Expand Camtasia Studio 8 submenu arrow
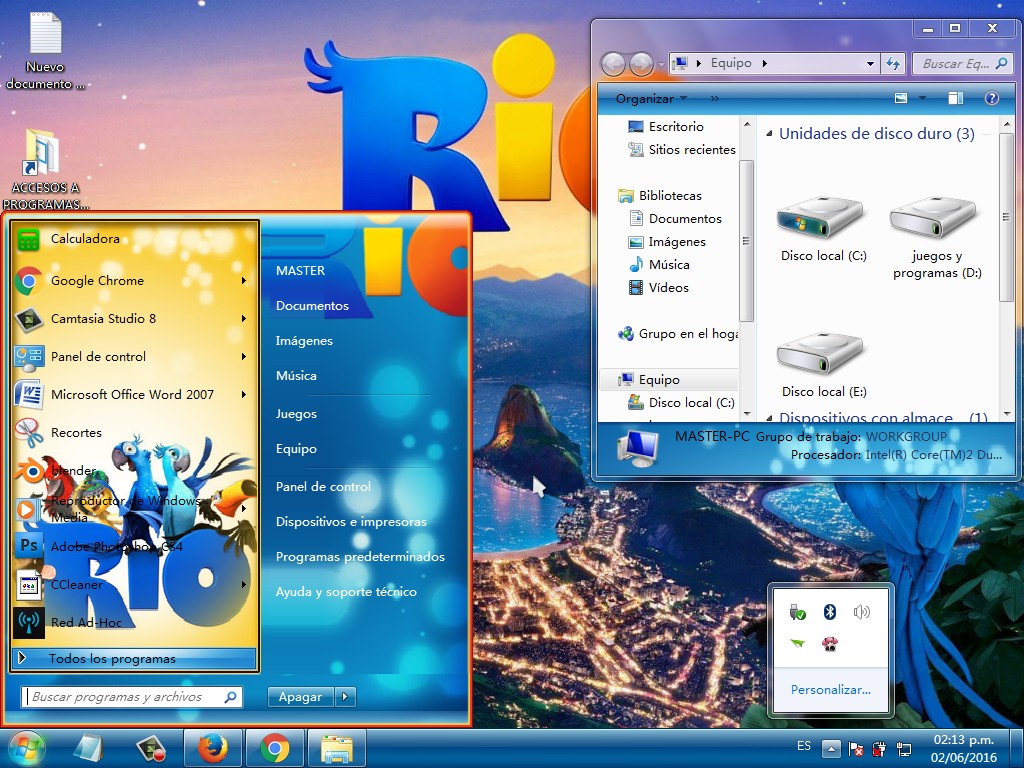Viewport: 1024px width, 768px height. coord(244,319)
